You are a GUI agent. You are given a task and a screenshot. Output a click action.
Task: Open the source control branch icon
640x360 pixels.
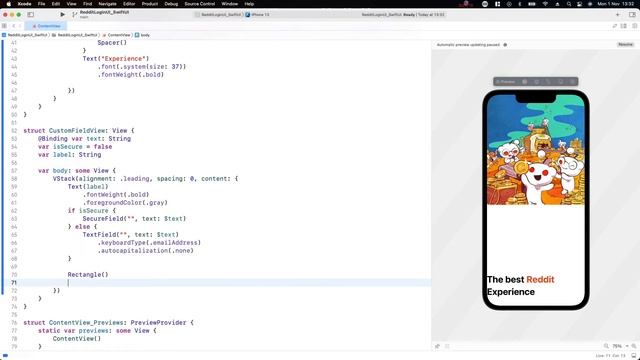[74, 14]
